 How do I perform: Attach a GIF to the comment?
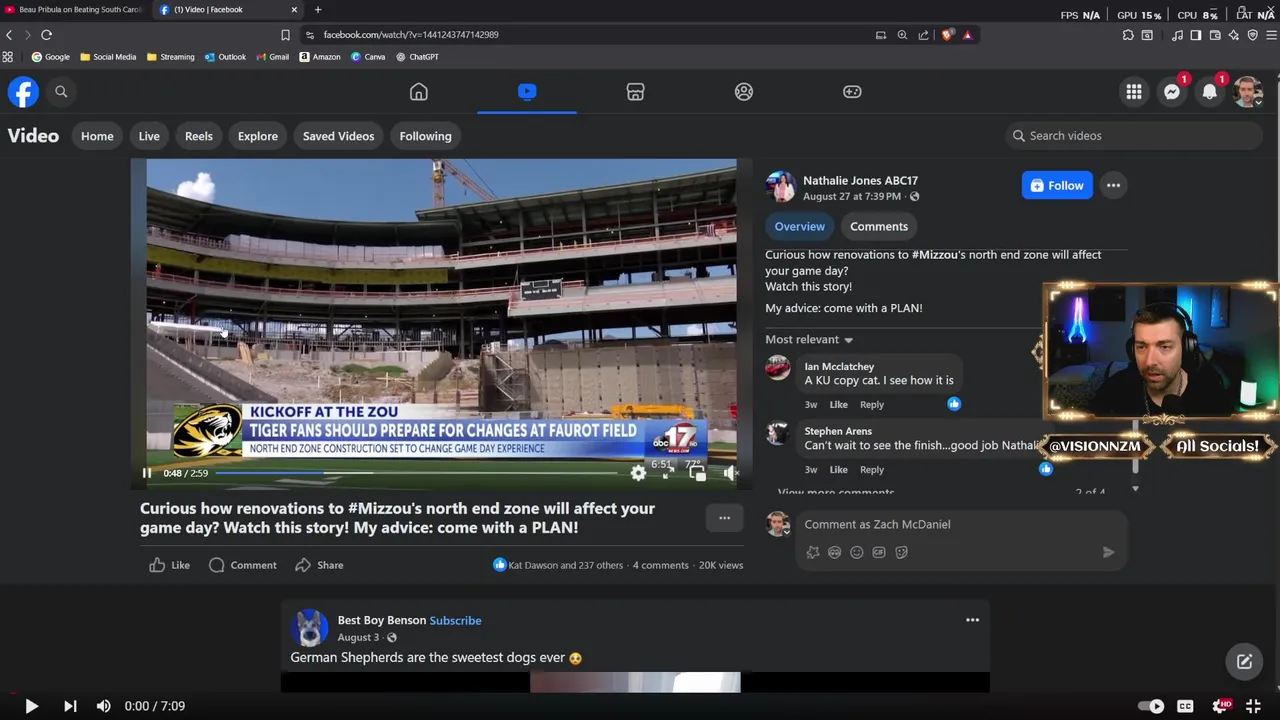click(x=879, y=552)
